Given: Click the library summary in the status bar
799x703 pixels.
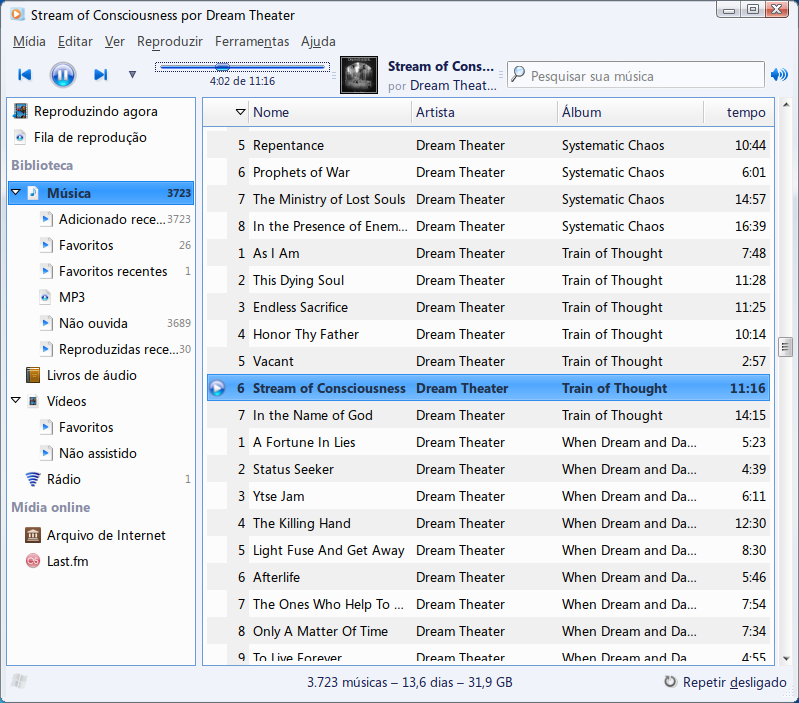Looking at the screenshot, I should (410, 682).
